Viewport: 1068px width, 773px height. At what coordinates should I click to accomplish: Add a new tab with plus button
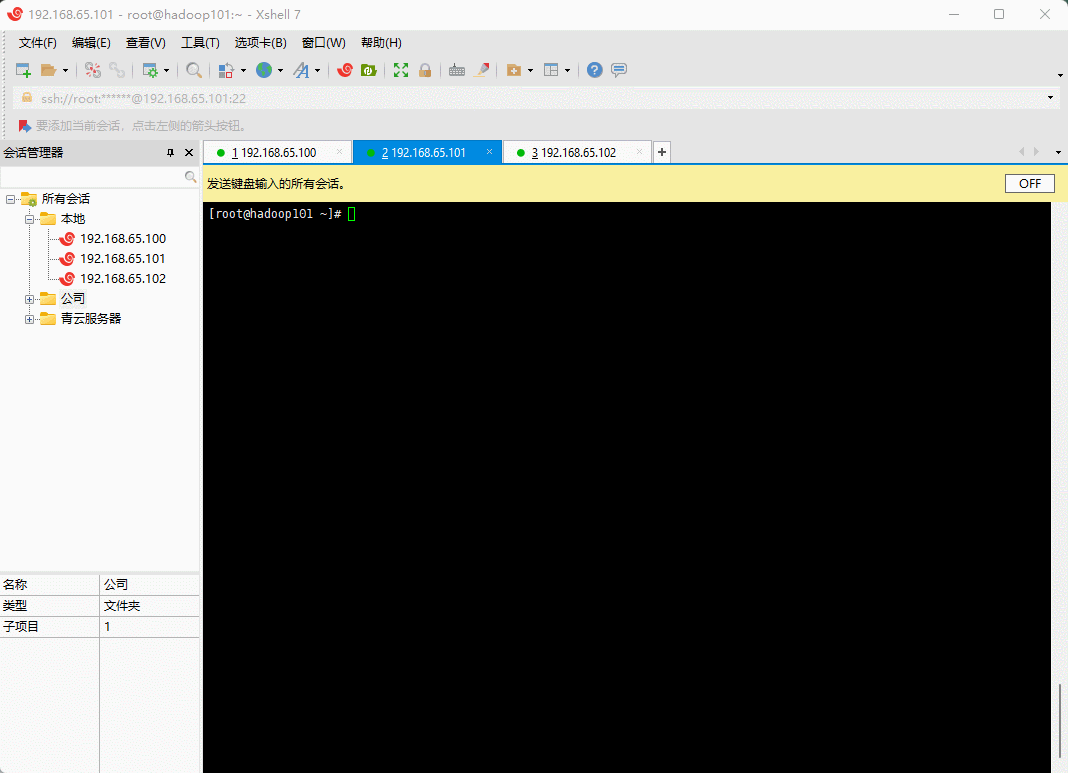(x=661, y=152)
